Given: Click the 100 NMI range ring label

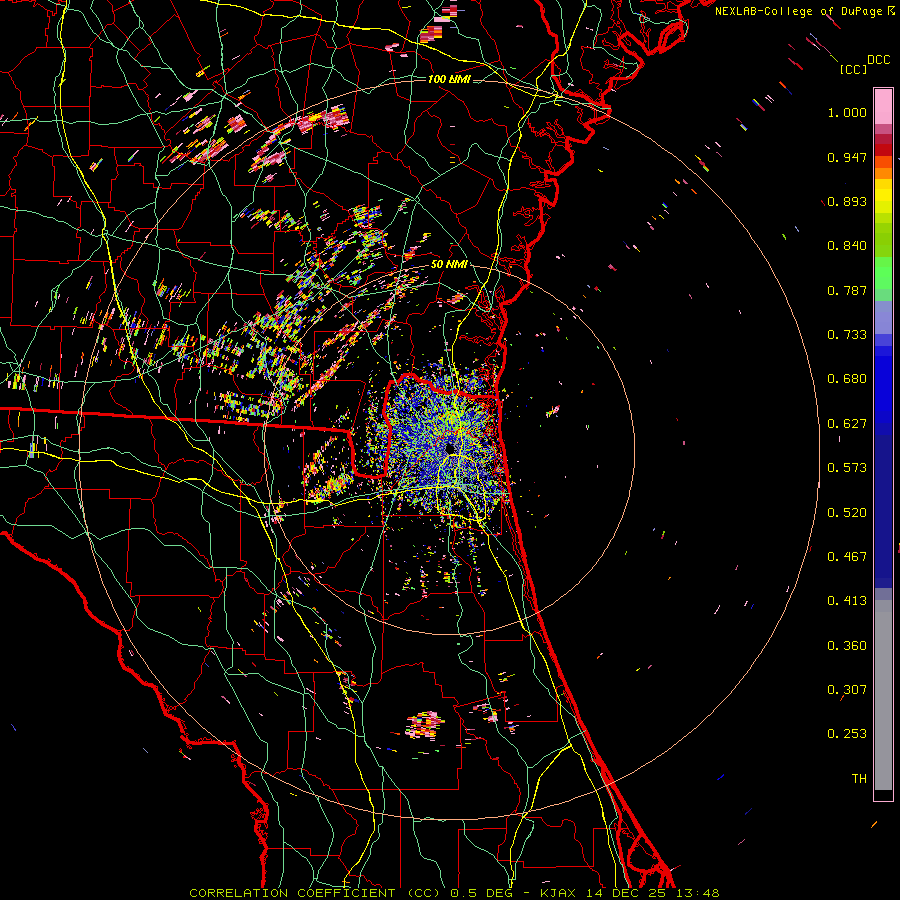Looking at the screenshot, I should coord(449,79).
